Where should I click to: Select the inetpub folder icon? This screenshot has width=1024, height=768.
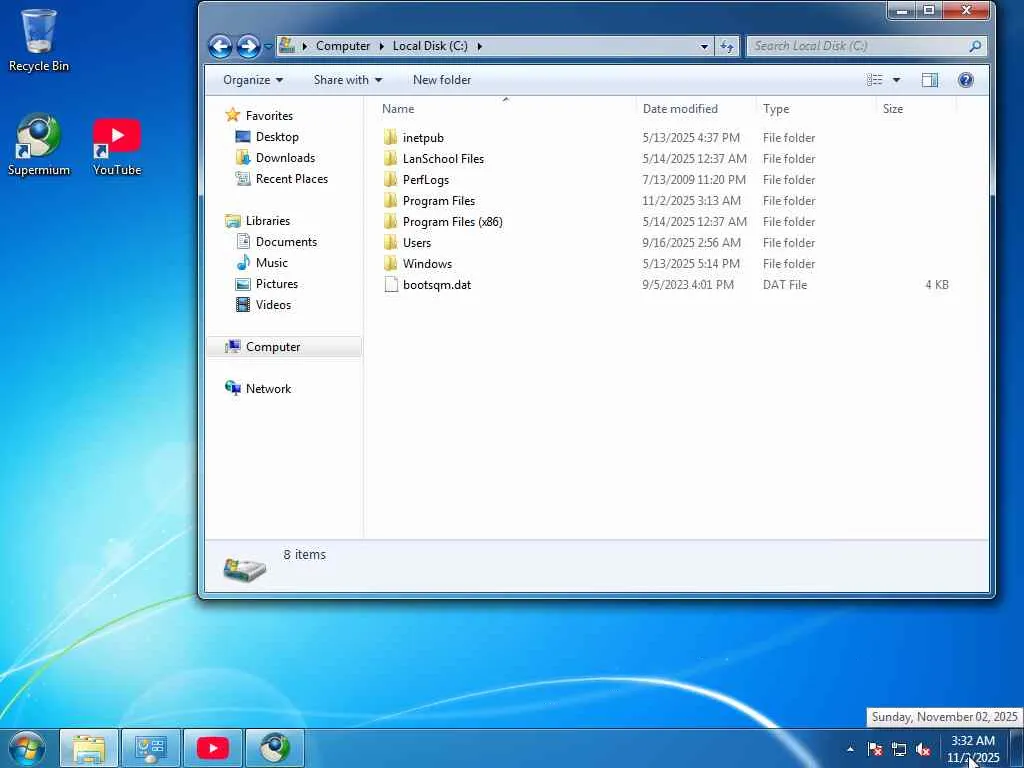[x=391, y=137]
